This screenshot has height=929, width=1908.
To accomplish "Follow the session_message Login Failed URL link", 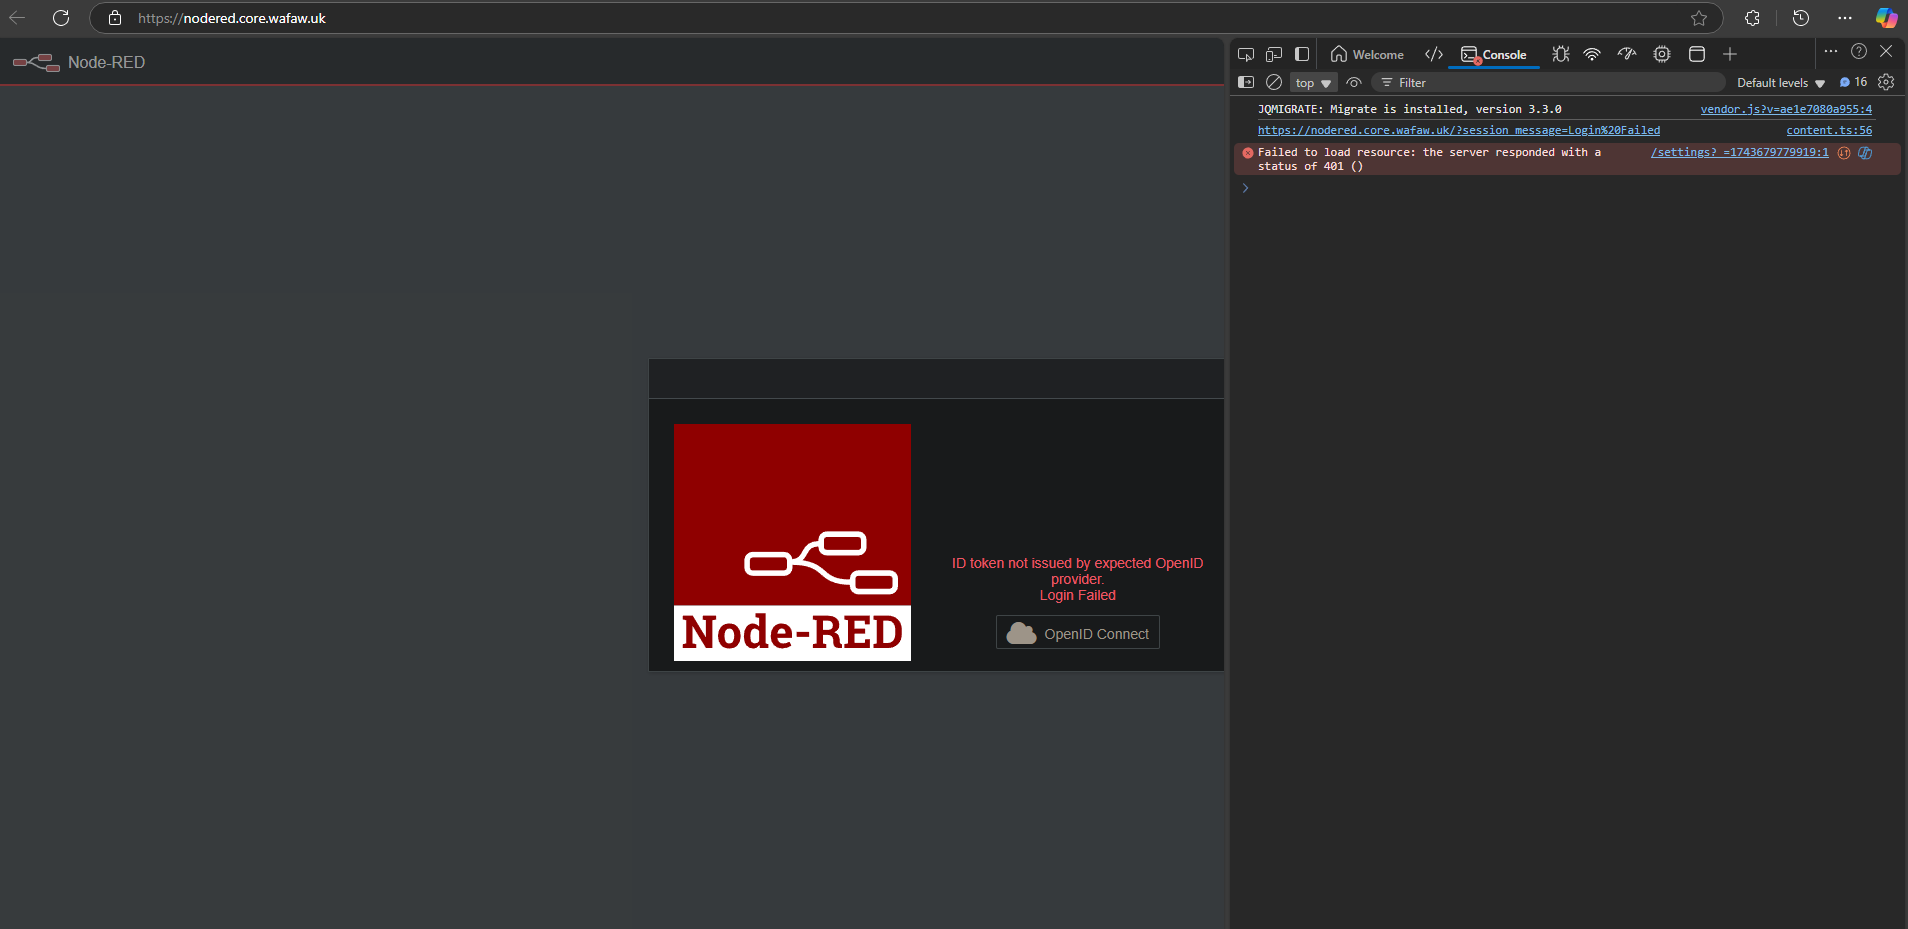I will (x=1459, y=130).
